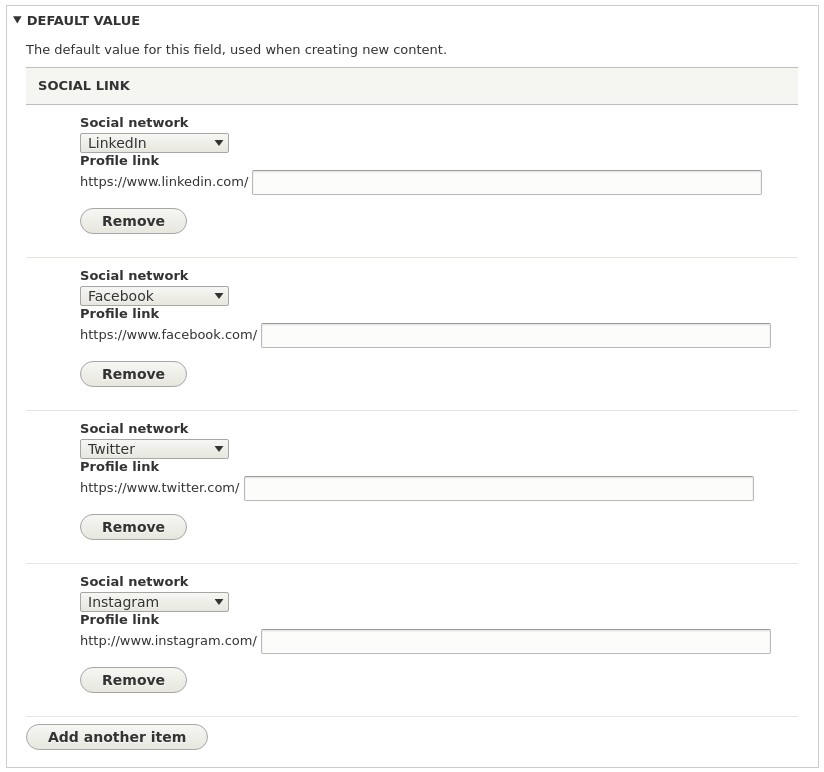This screenshot has width=824, height=772.
Task: Click the http://www.instagram.com/ prefix text
Action: pyautogui.click(x=168, y=641)
